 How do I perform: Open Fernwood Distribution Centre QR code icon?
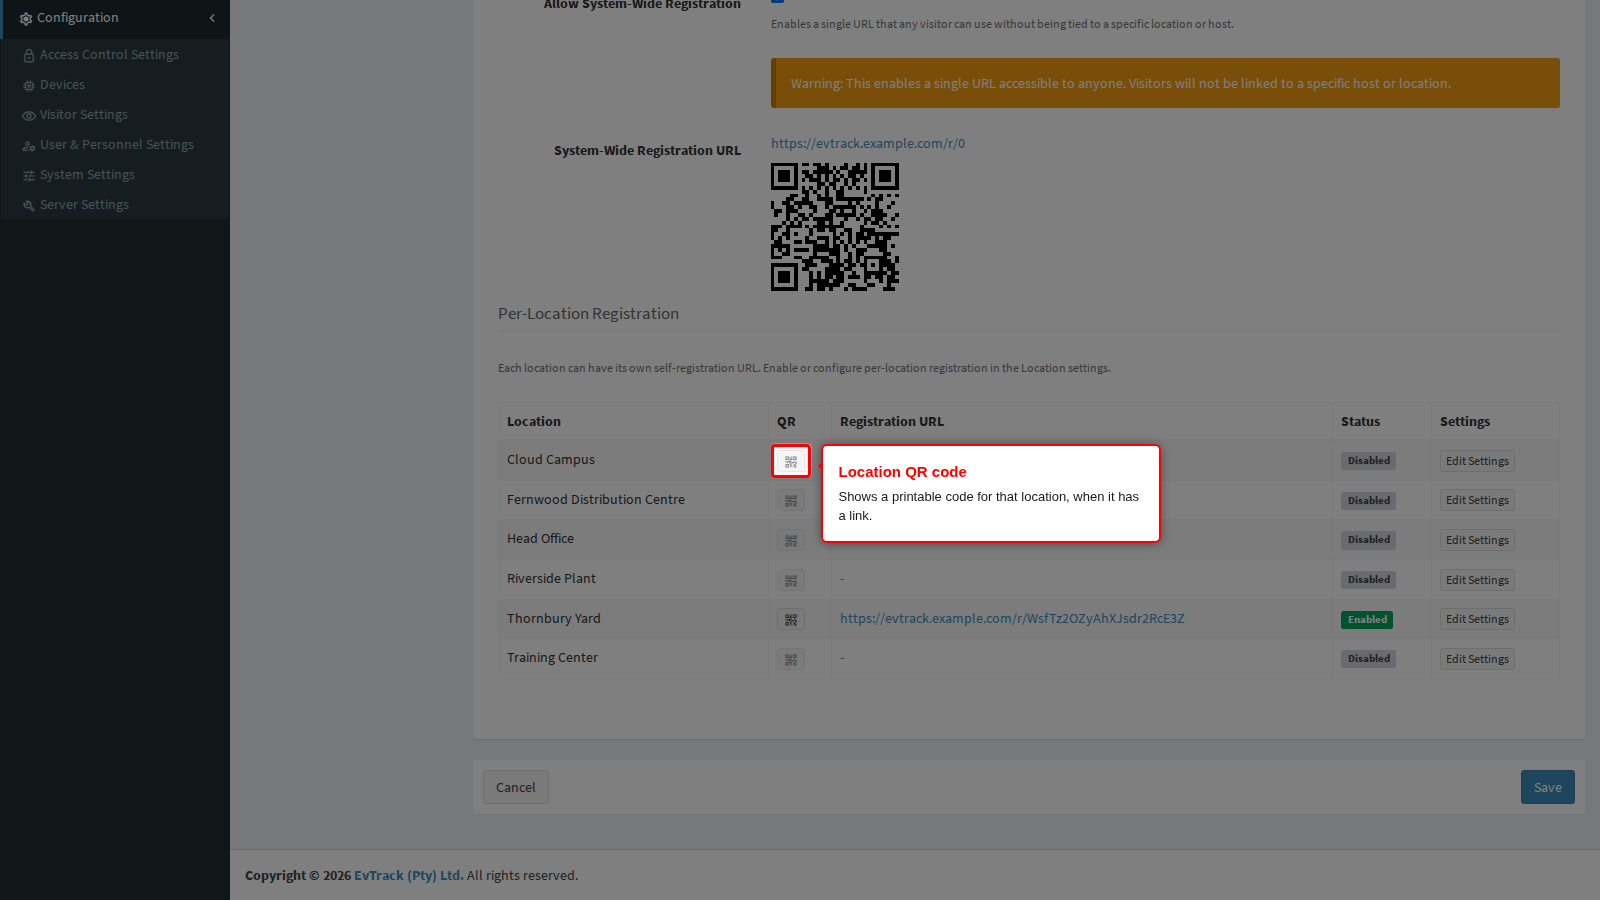click(x=791, y=501)
